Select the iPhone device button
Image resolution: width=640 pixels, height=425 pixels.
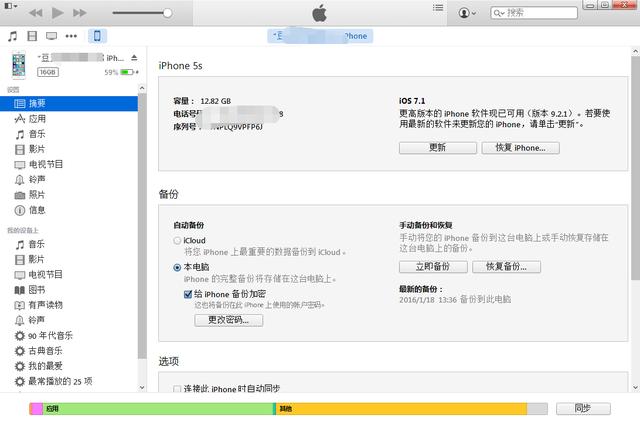(x=97, y=36)
